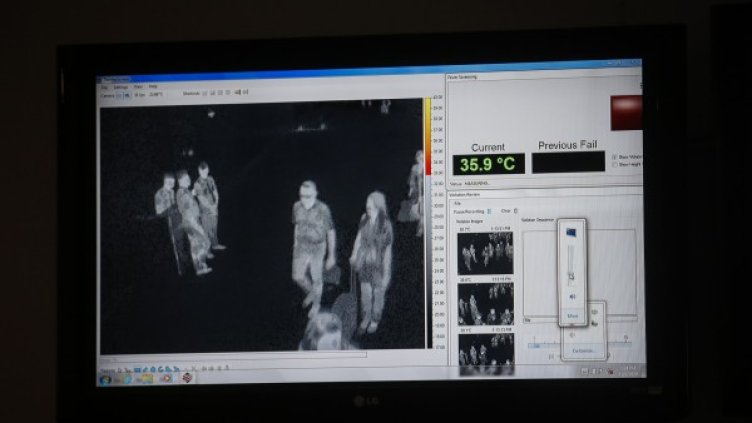Click the Customize link in tray popup

583,351
